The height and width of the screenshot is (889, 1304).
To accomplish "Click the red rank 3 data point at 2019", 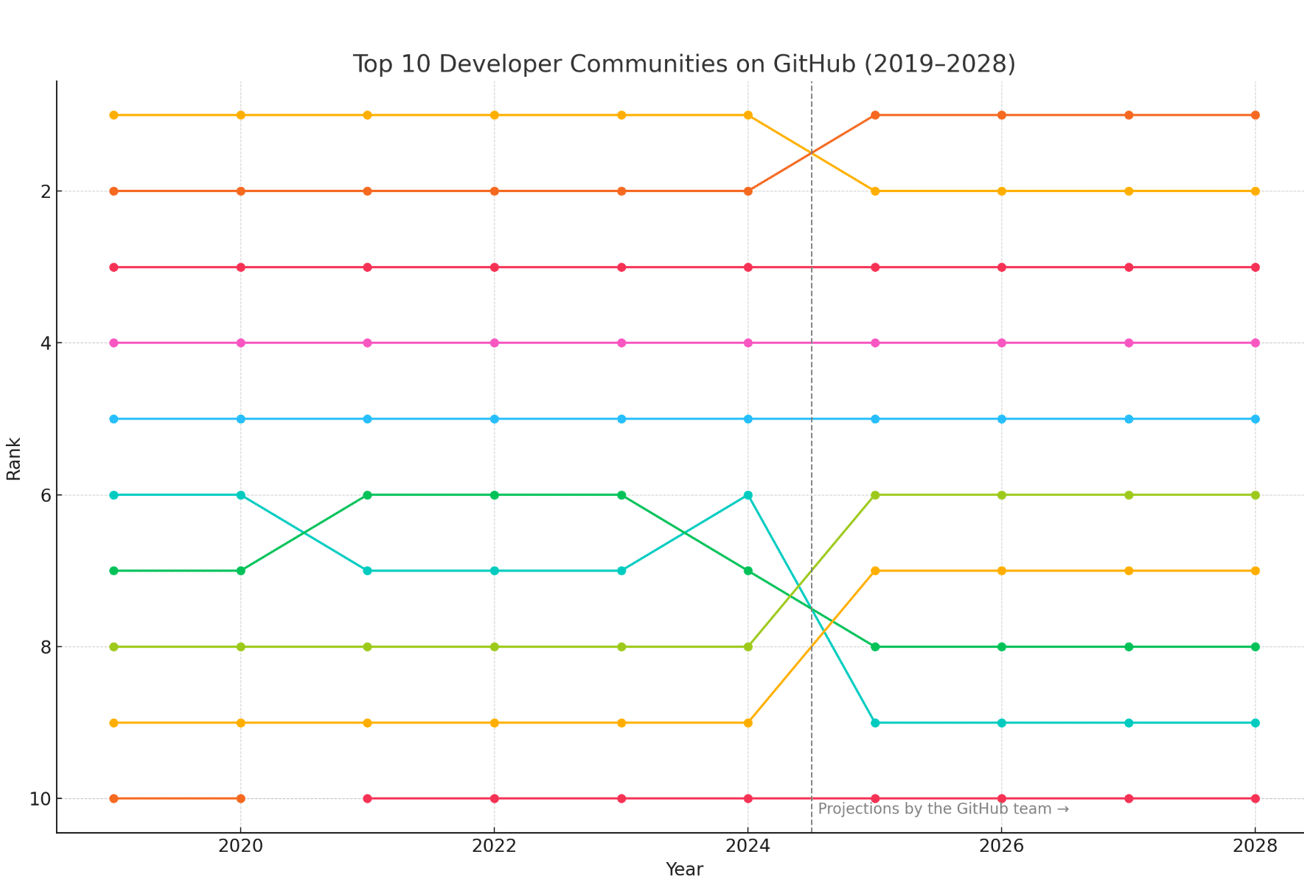I will 113,267.
